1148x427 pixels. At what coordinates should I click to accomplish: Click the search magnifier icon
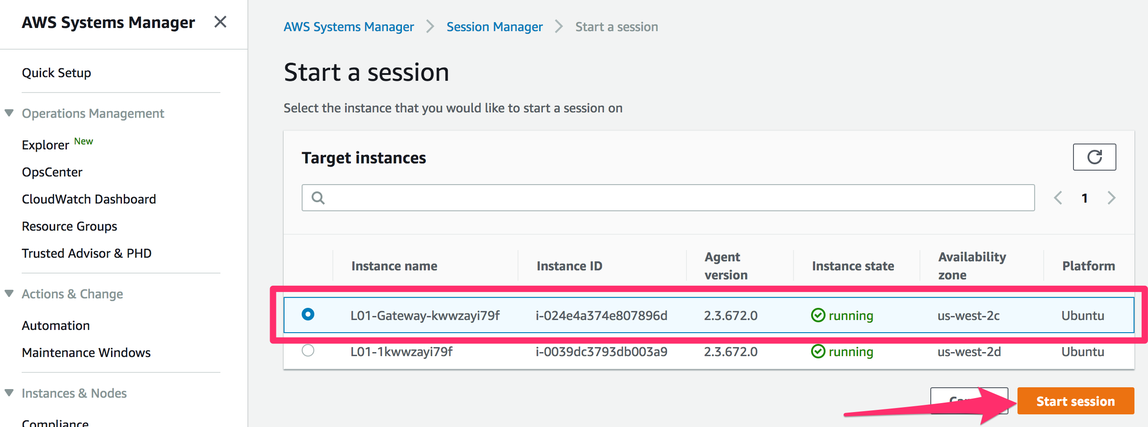click(318, 198)
